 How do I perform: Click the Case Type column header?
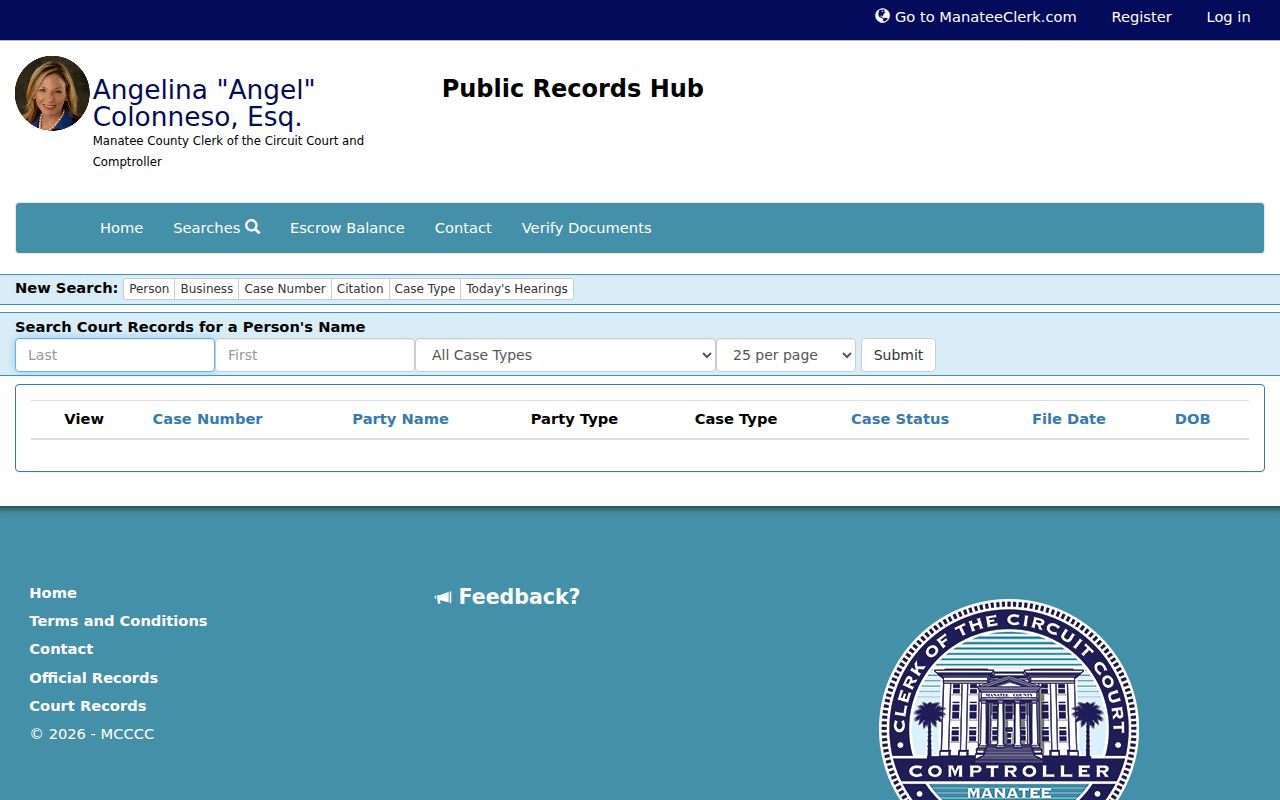point(736,419)
